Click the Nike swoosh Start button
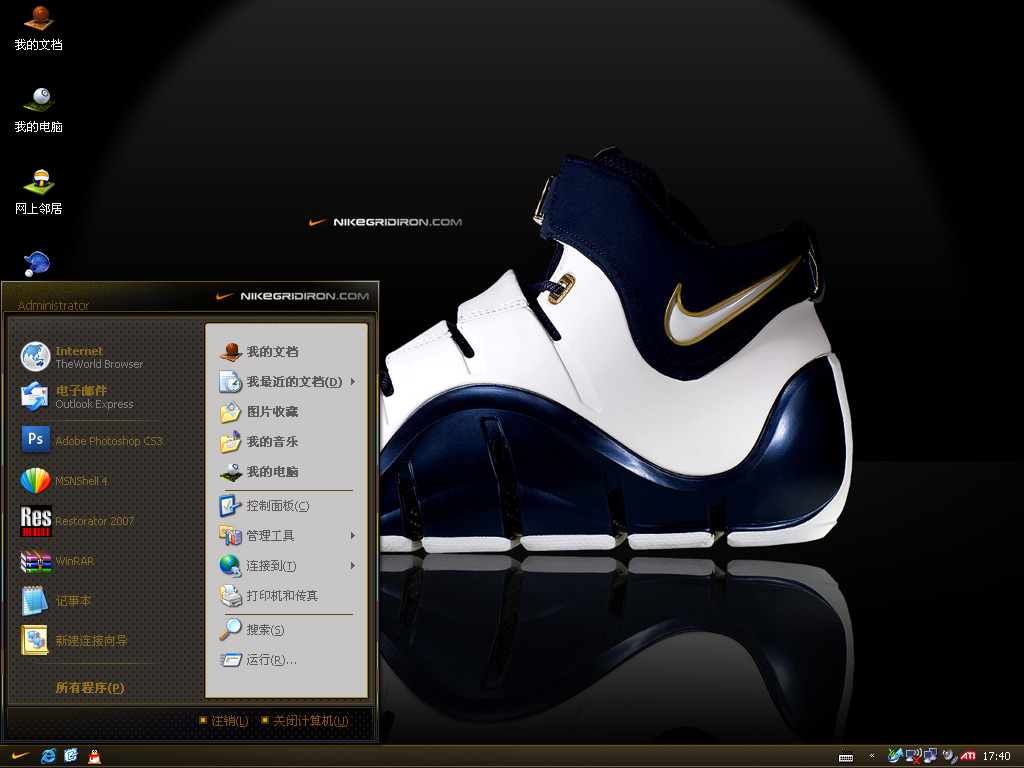This screenshot has height=768, width=1024. (x=20, y=756)
